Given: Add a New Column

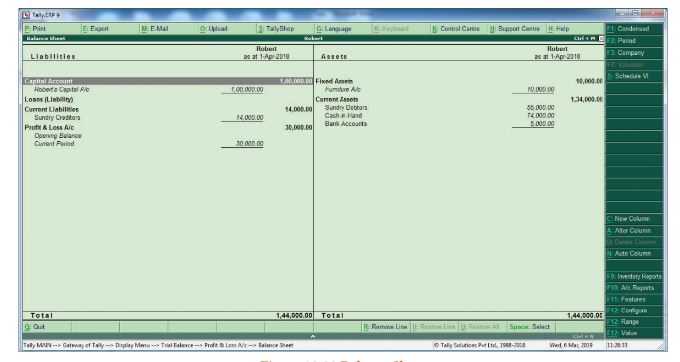Looking at the screenshot, I should pyautogui.click(x=634, y=219).
